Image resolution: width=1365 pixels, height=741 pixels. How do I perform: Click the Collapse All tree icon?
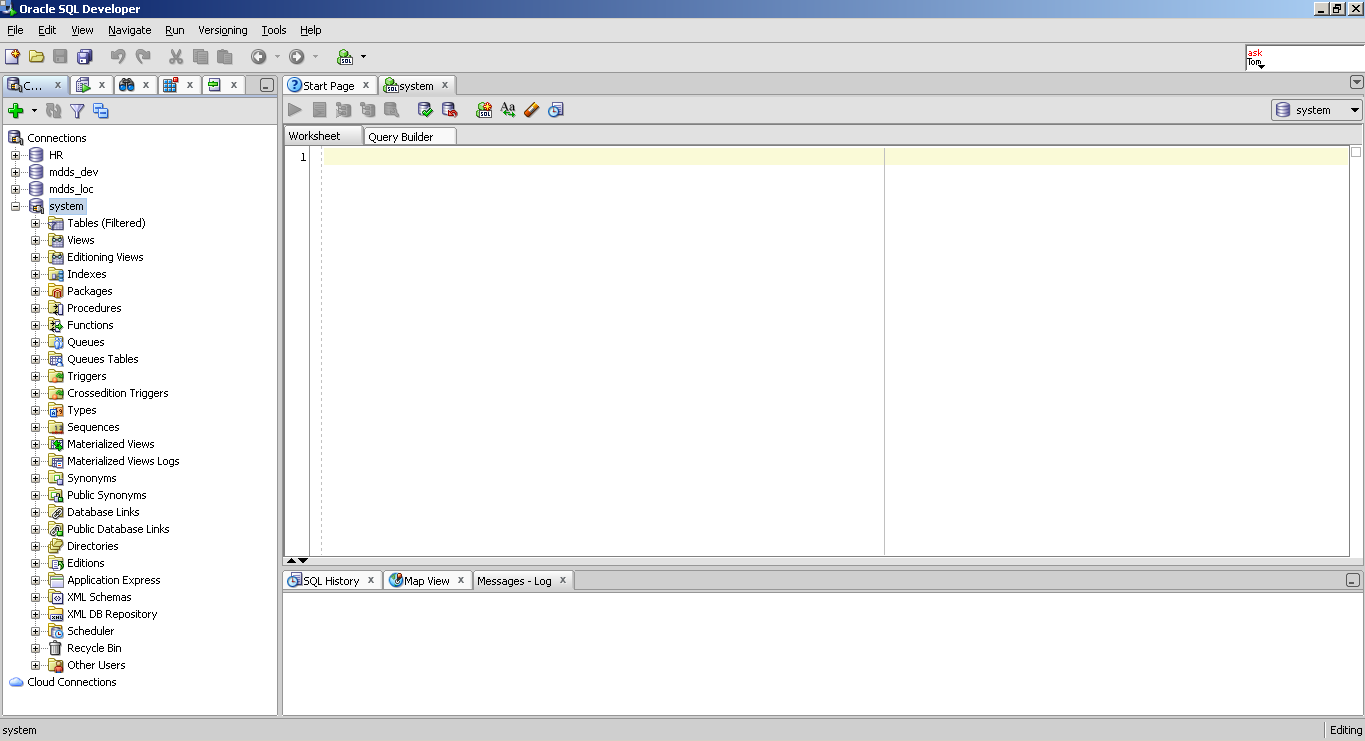coord(100,111)
